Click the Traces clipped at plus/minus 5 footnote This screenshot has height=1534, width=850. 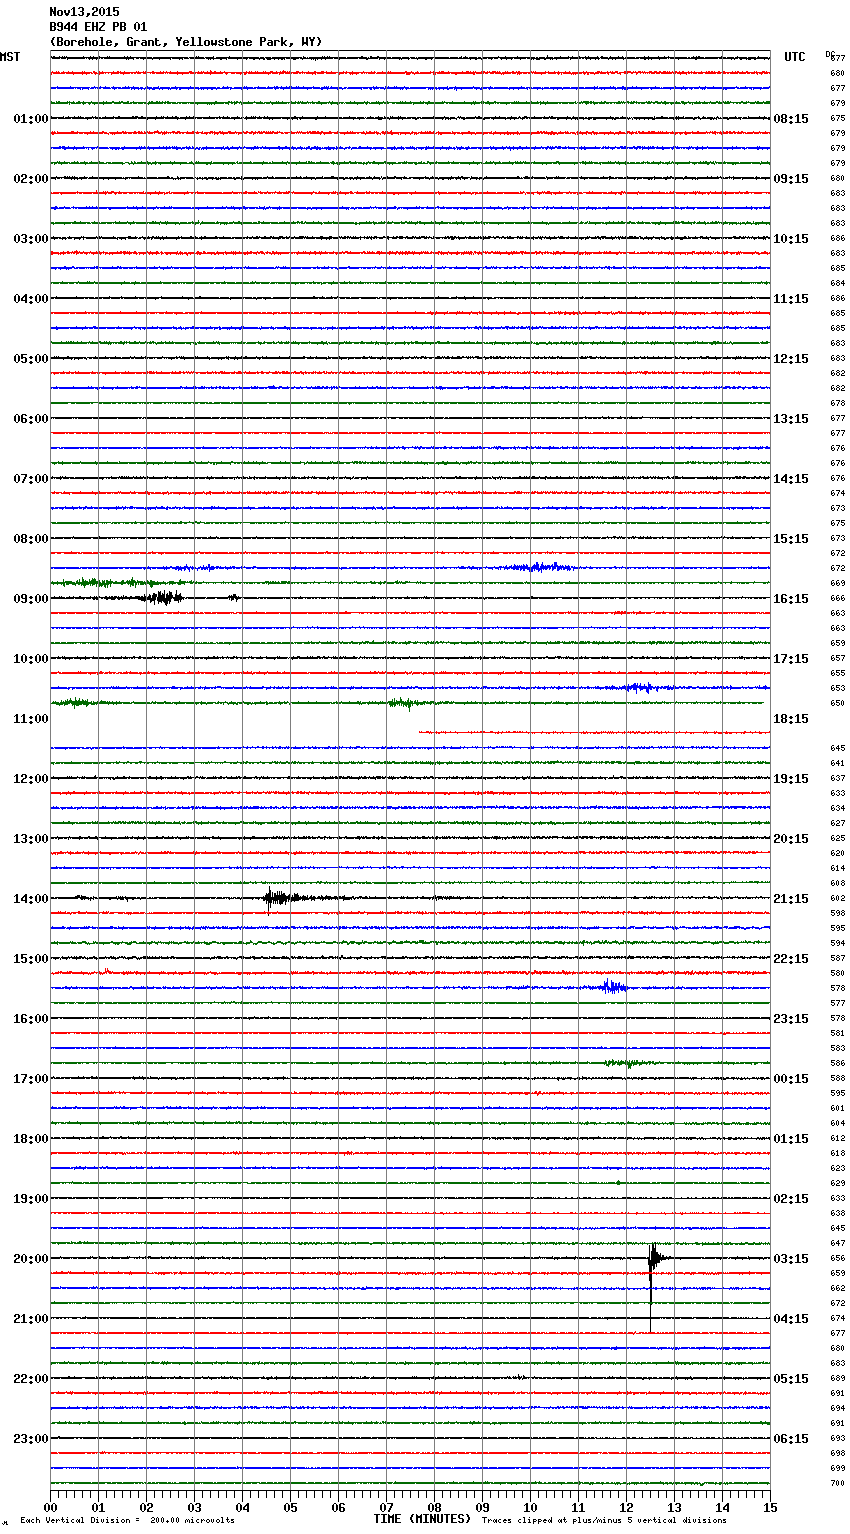[604, 1521]
